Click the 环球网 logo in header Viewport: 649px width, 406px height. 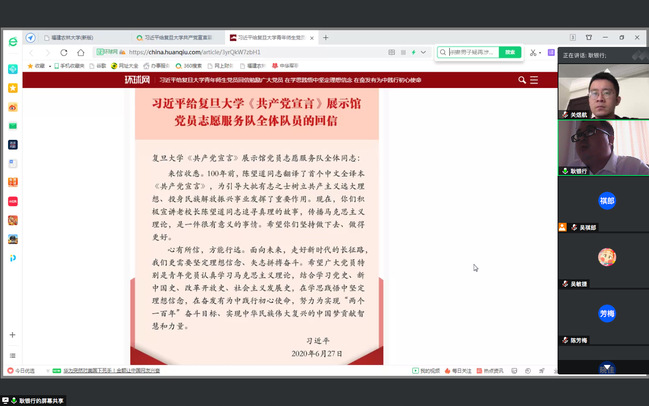pos(136,79)
